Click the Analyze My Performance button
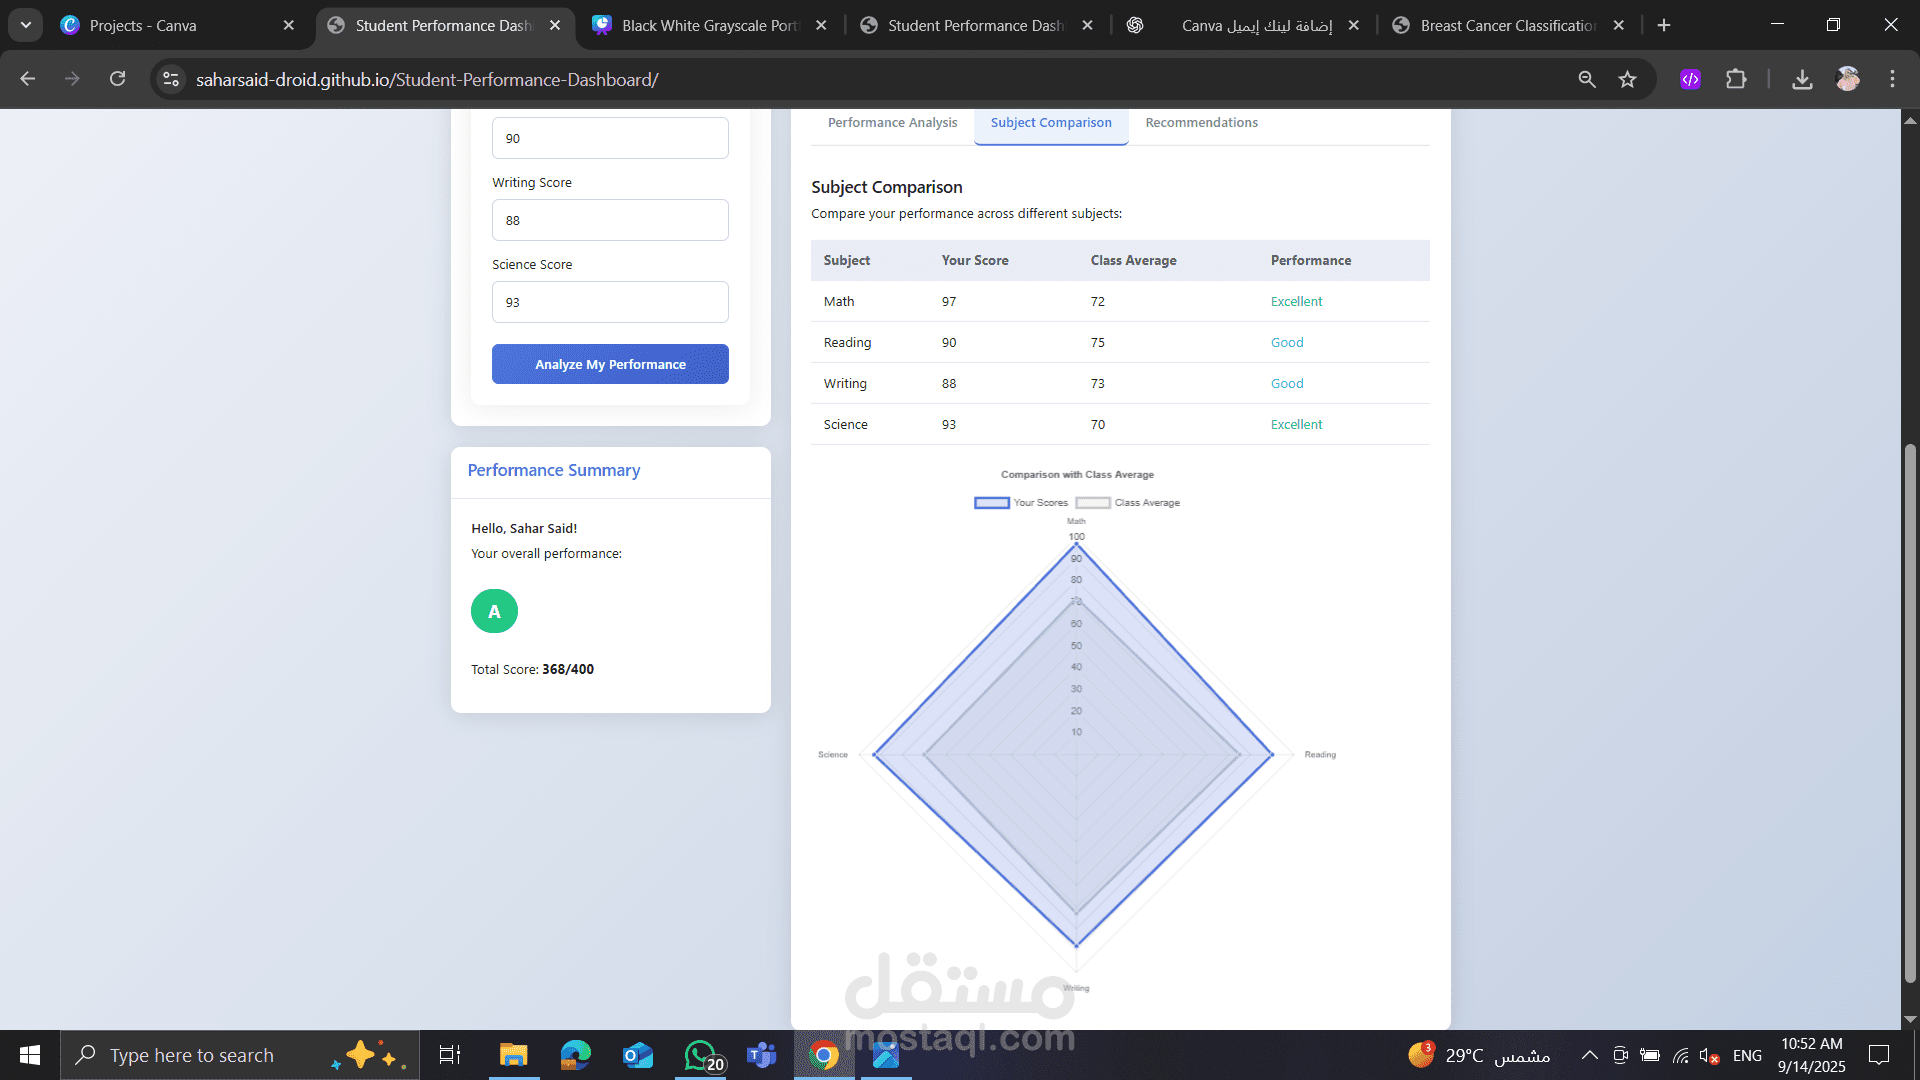 [x=610, y=364]
